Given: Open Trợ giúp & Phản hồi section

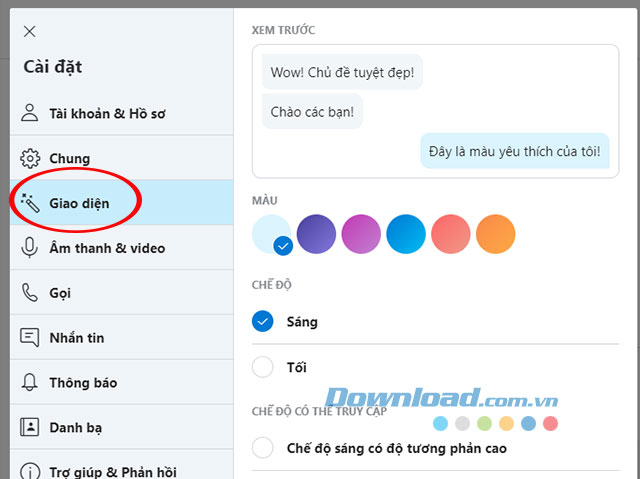Looking at the screenshot, I should click(122, 464).
